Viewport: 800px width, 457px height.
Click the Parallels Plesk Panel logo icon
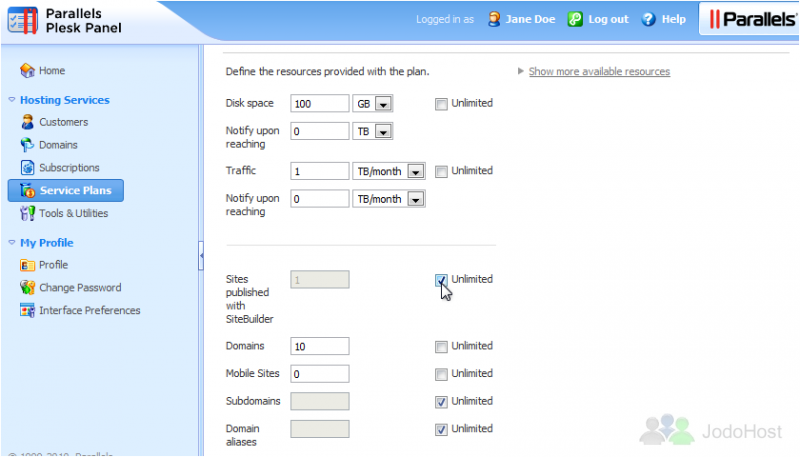(x=23, y=21)
